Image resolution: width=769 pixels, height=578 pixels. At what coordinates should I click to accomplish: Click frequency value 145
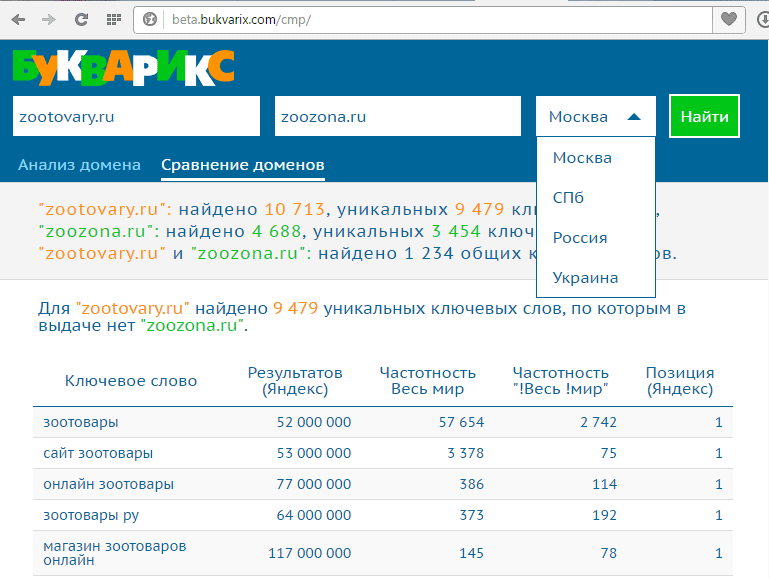472,553
